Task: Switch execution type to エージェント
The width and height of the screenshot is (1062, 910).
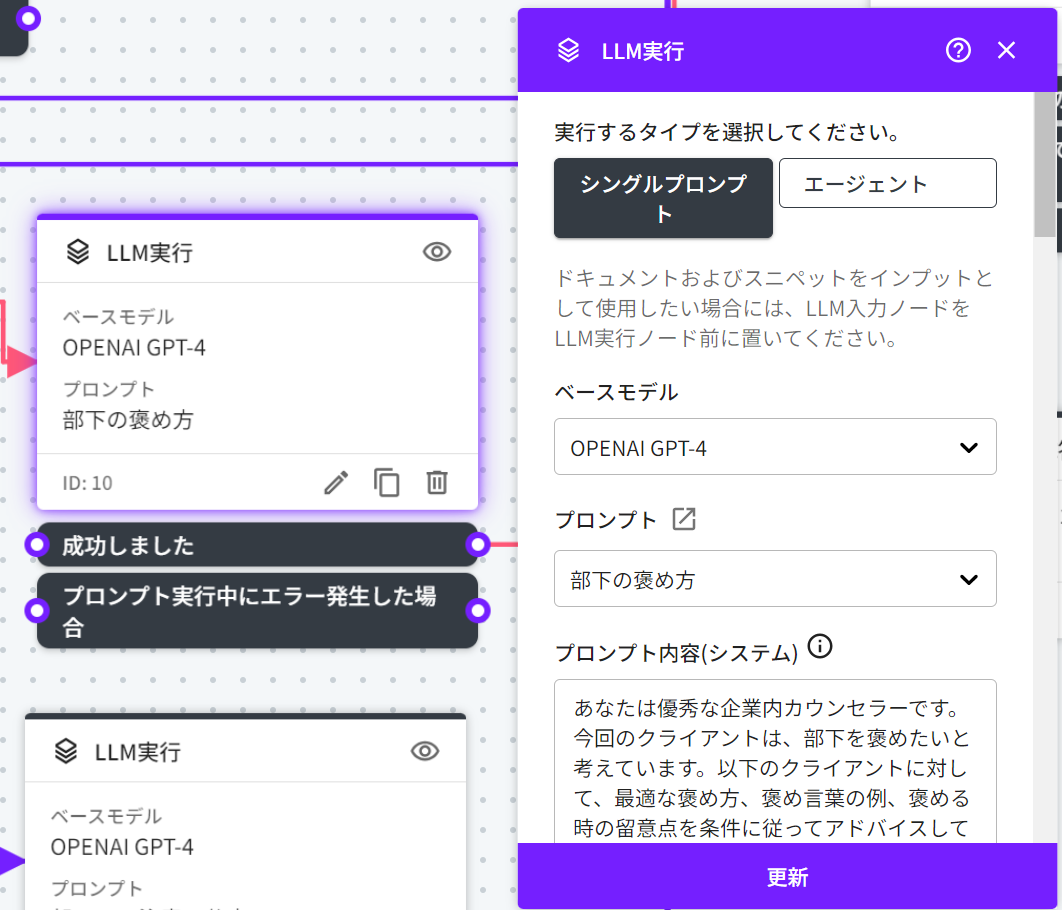Action: [x=887, y=183]
